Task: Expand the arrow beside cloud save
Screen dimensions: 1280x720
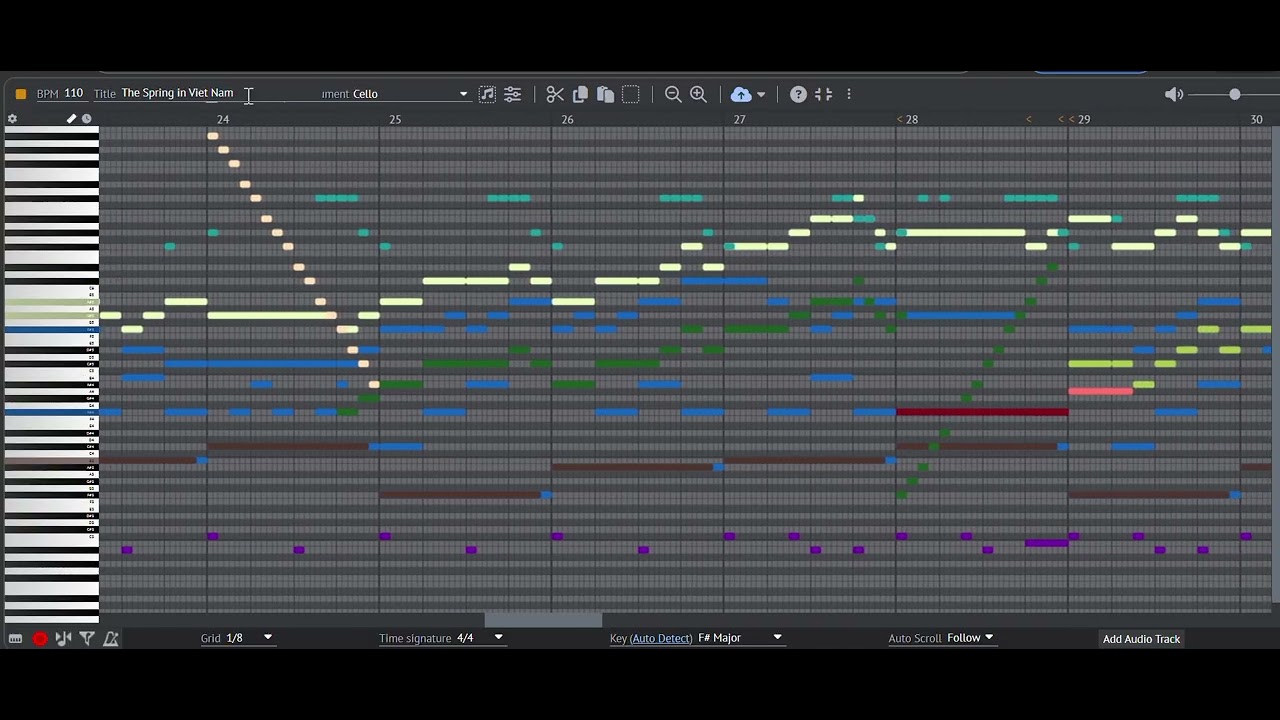Action: click(761, 95)
